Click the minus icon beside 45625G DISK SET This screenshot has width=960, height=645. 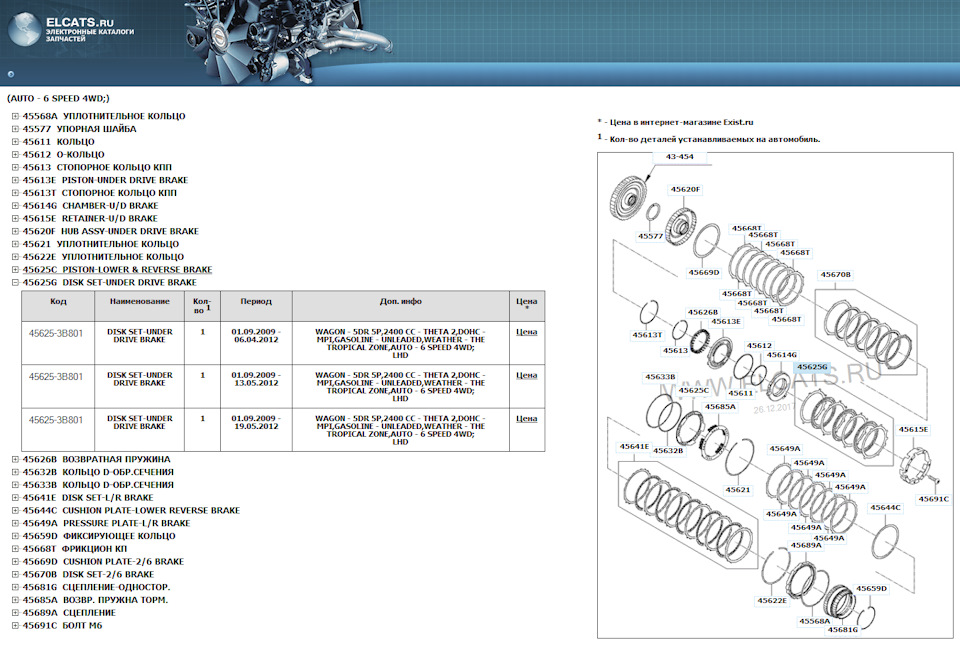tap(15, 283)
